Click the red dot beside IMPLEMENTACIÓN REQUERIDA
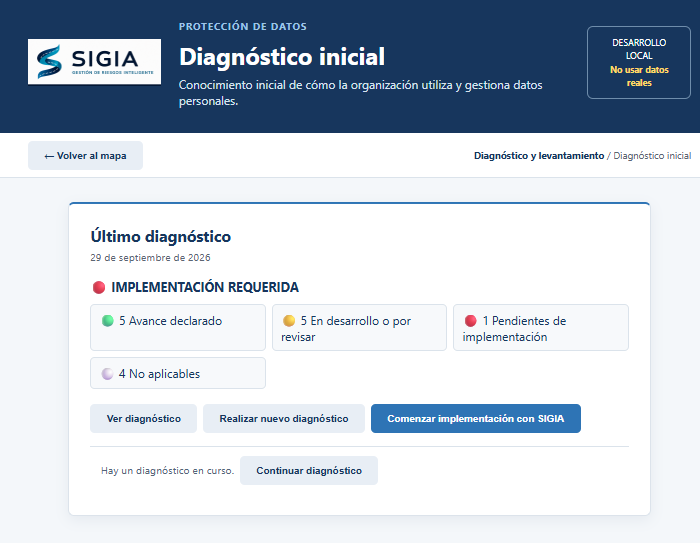The height and width of the screenshot is (543, 700). [x=99, y=287]
